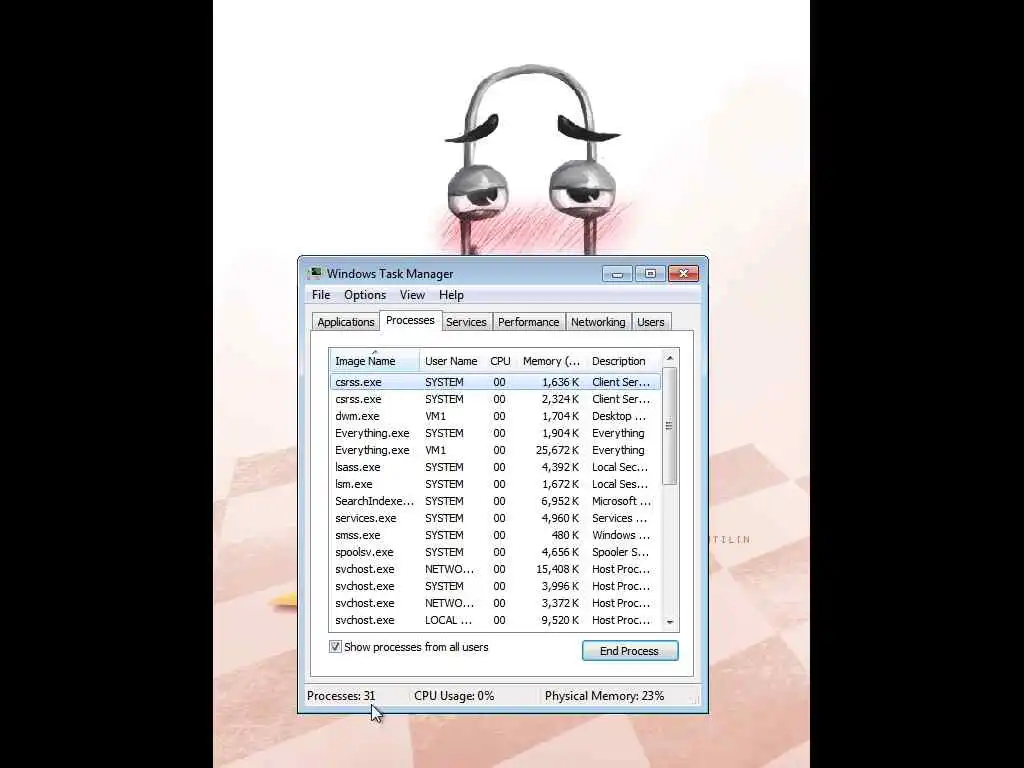
Task: Click CPU Usage: 0% in status bar
Action: 454,696
